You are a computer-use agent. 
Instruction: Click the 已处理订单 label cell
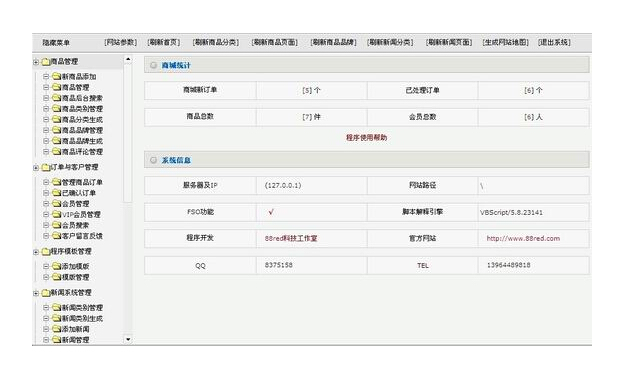pyautogui.click(x=423, y=91)
